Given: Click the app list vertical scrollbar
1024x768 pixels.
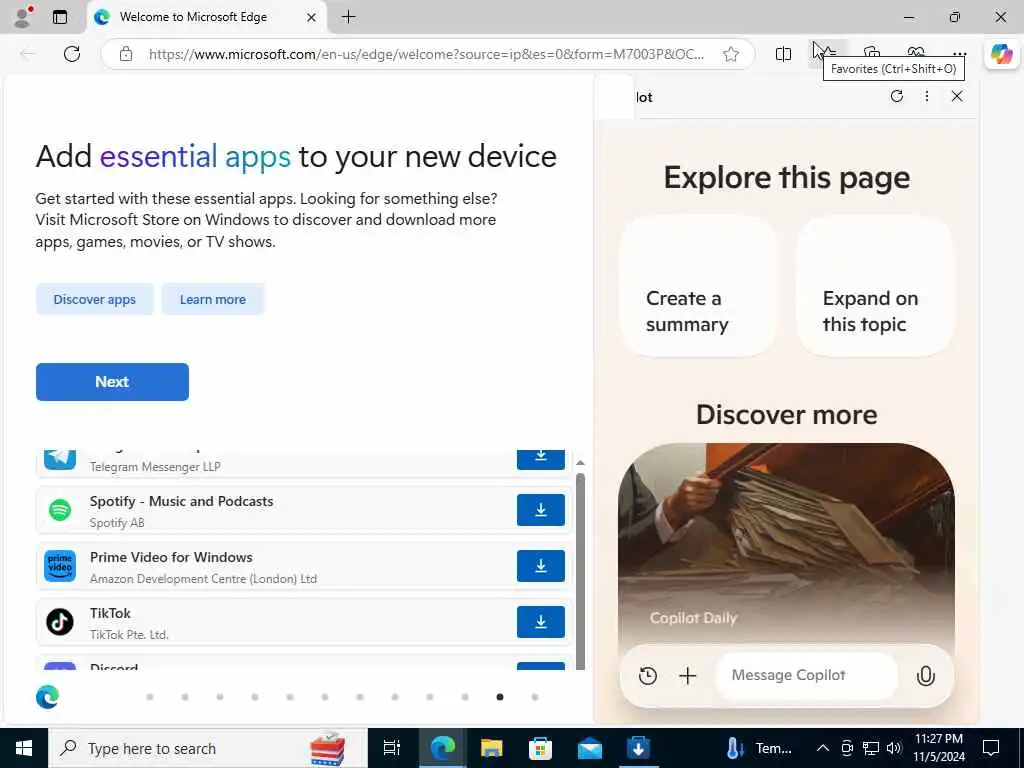Looking at the screenshot, I should pos(580,571).
